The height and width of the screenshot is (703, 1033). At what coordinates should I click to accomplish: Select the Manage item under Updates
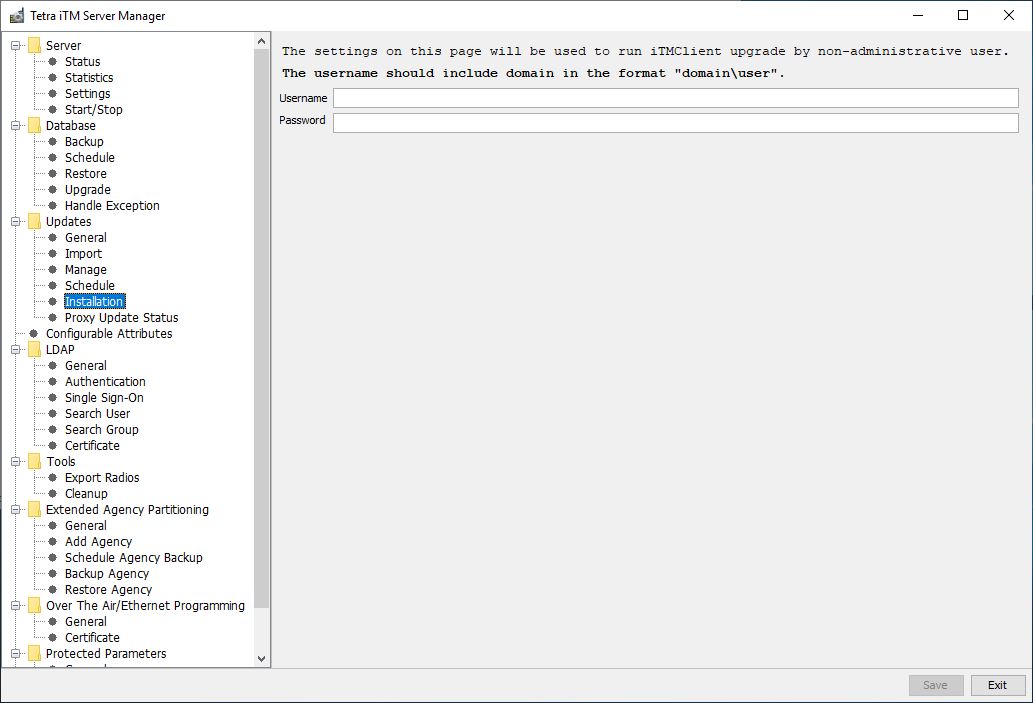[x=86, y=269]
